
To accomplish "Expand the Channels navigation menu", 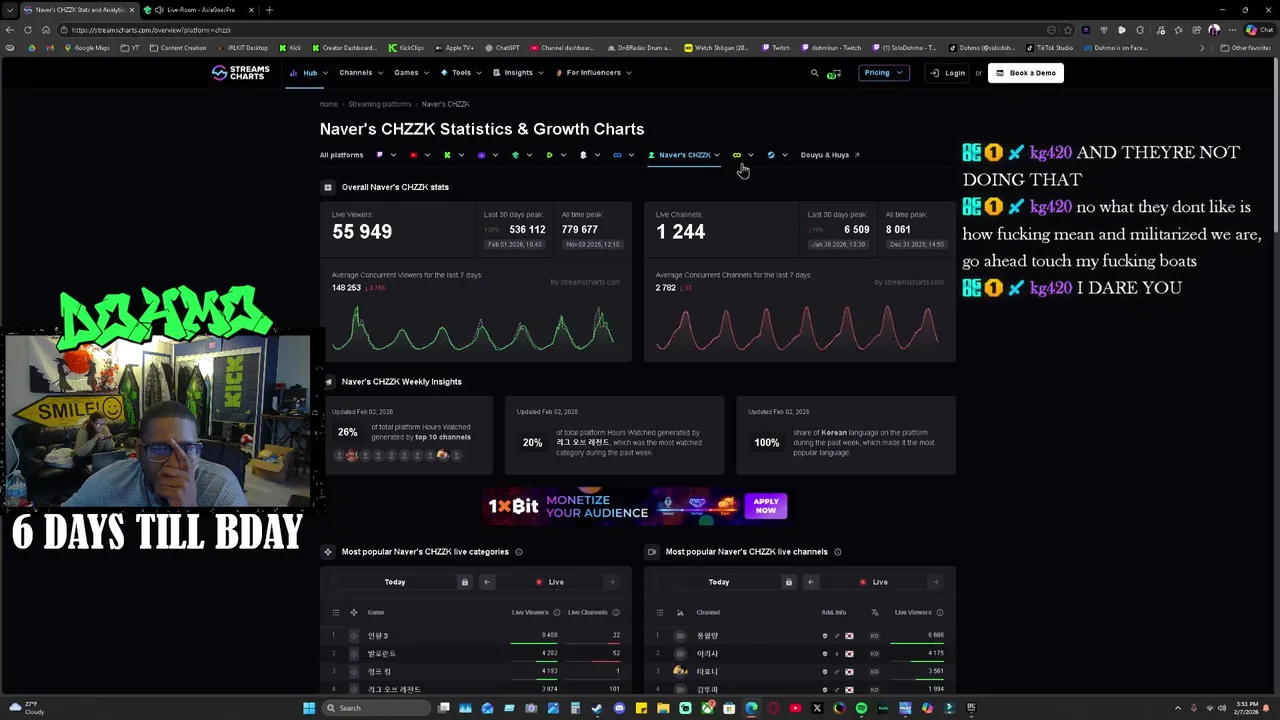I will (361, 72).
